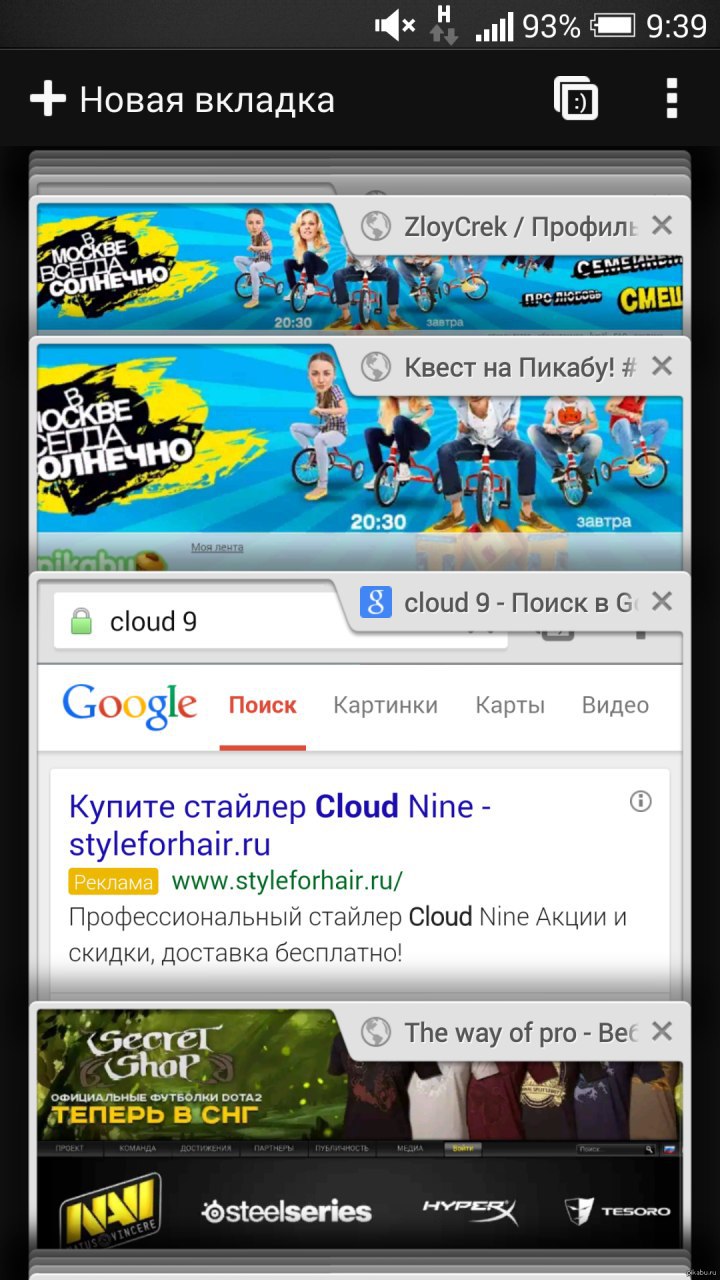The height and width of the screenshot is (1280, 720).
Task: Tap the plus icon for a new tab
Action: [x=47, y=100]
